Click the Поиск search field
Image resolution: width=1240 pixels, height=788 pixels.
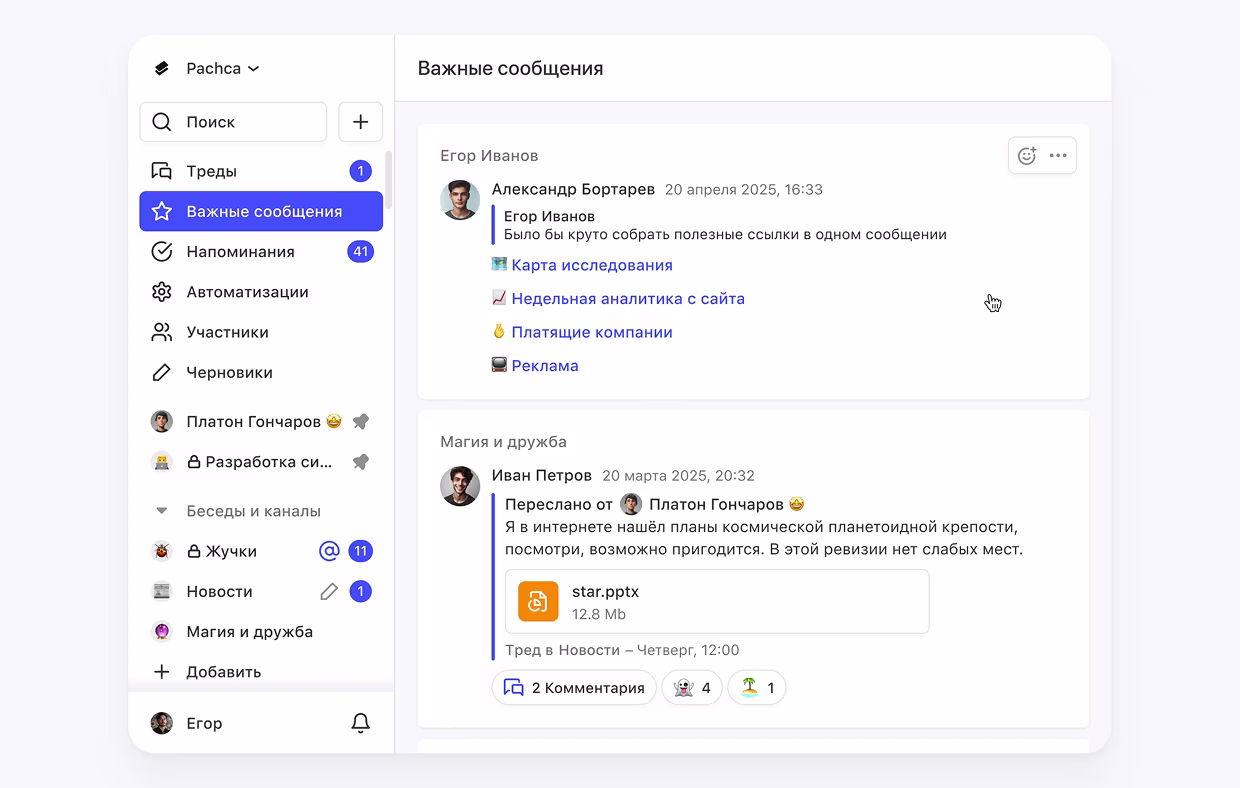pos(233,122)
